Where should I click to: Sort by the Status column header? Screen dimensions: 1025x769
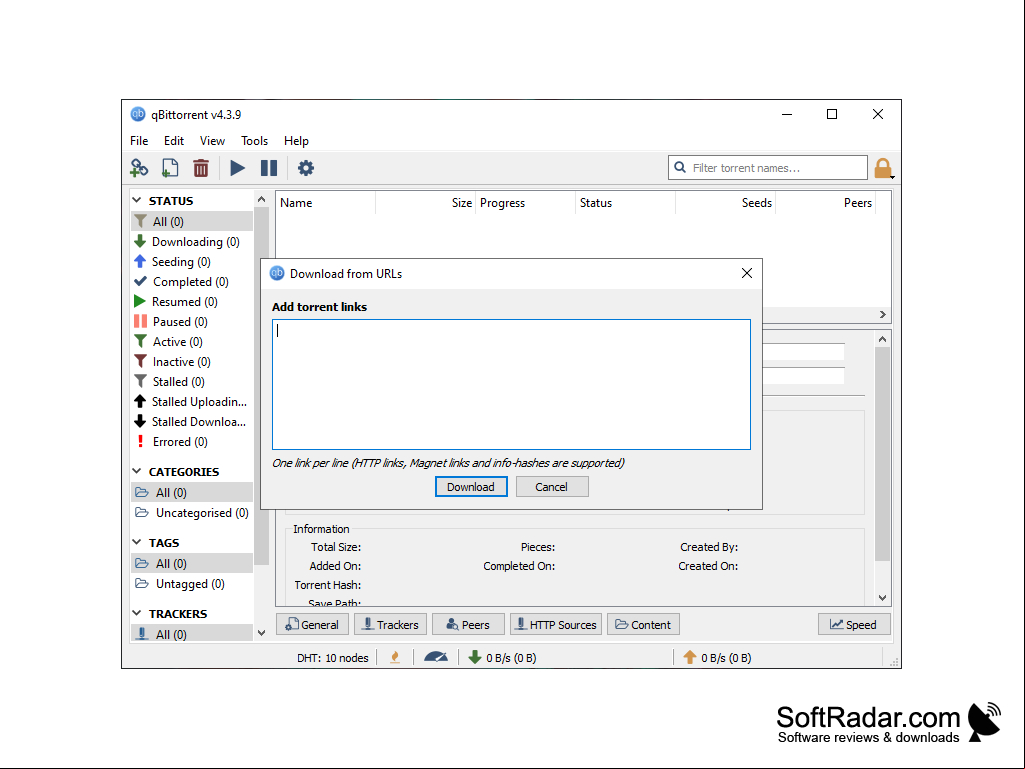[626, 203]
